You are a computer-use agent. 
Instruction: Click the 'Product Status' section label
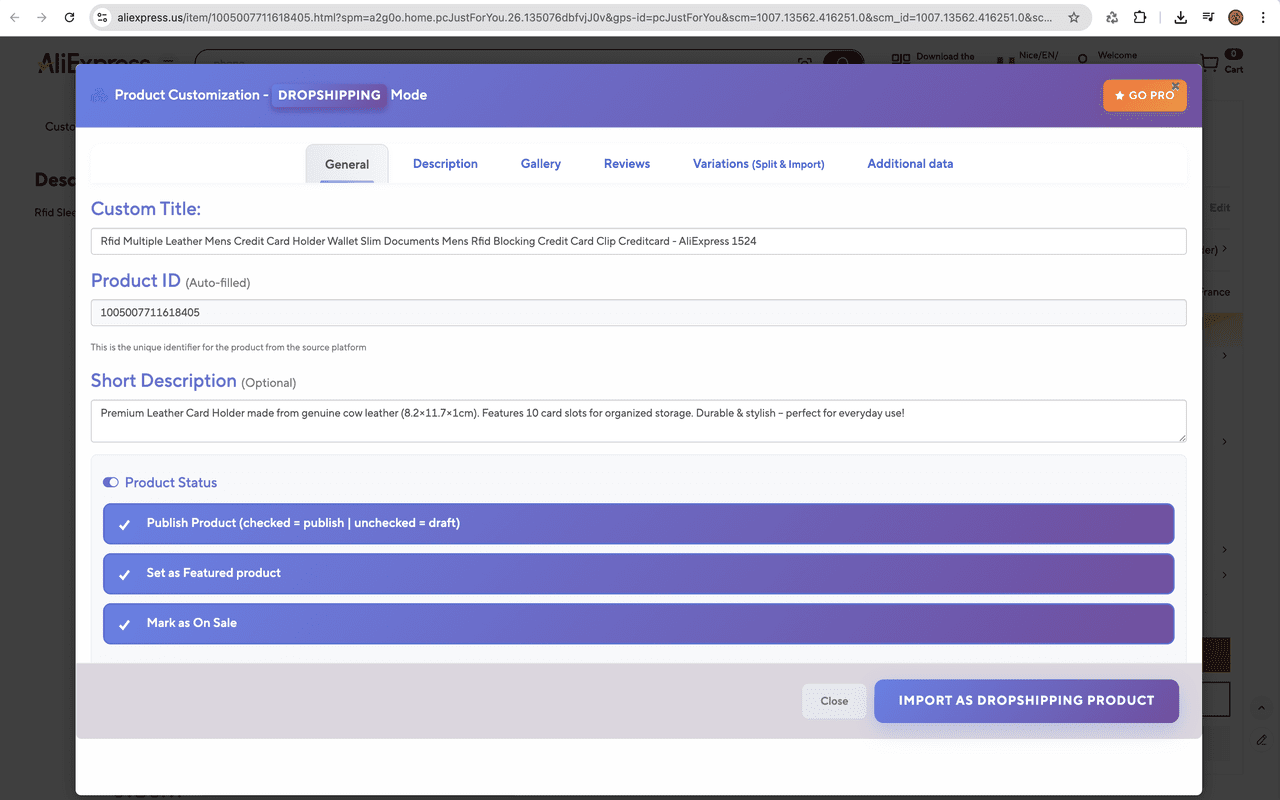[x=171, y=483]
